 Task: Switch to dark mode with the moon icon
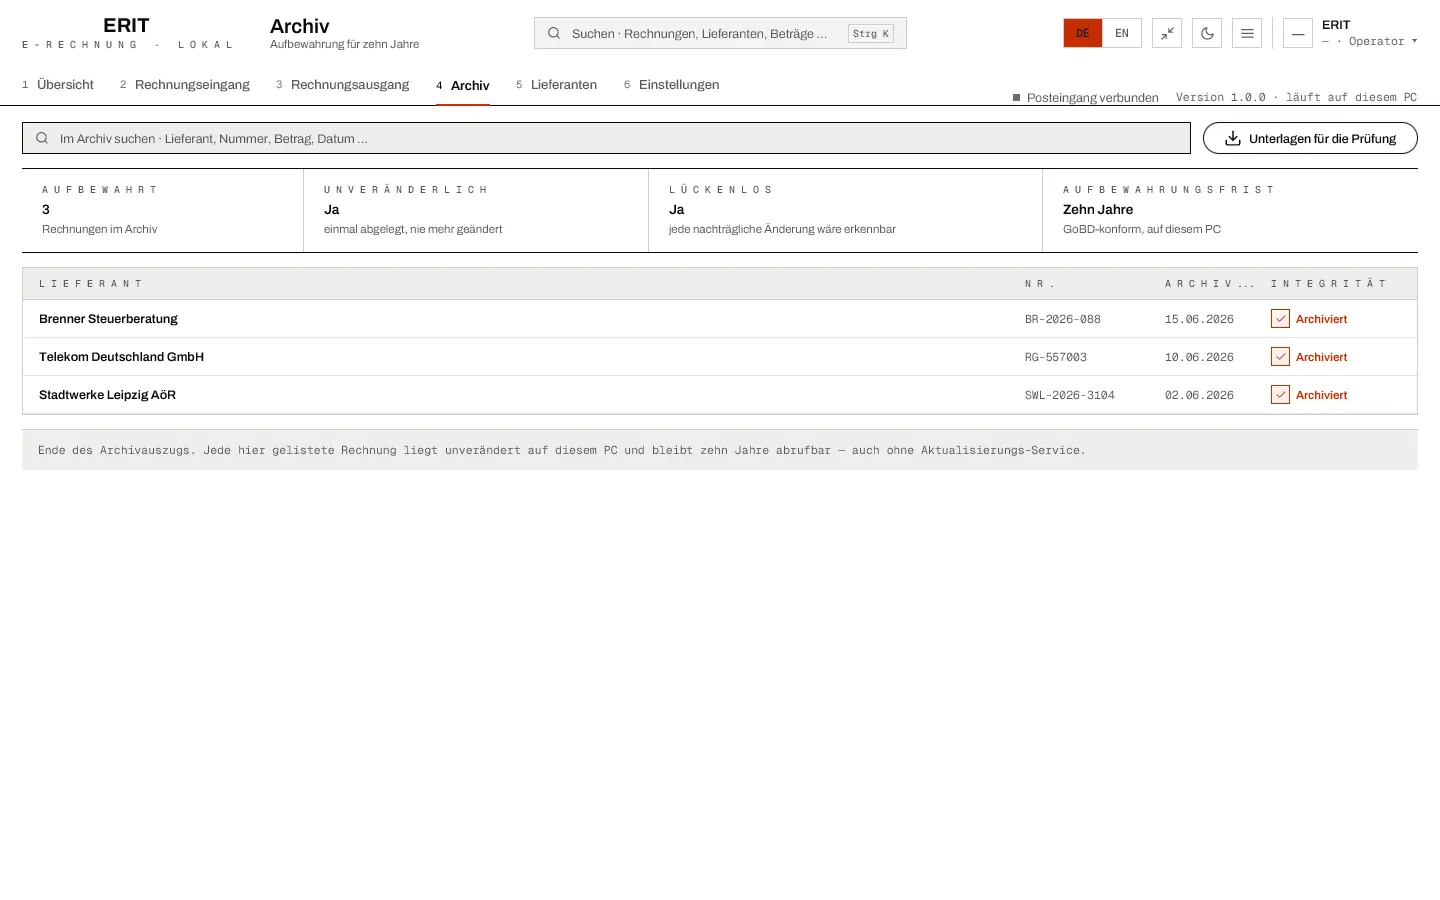[1207, 33]
